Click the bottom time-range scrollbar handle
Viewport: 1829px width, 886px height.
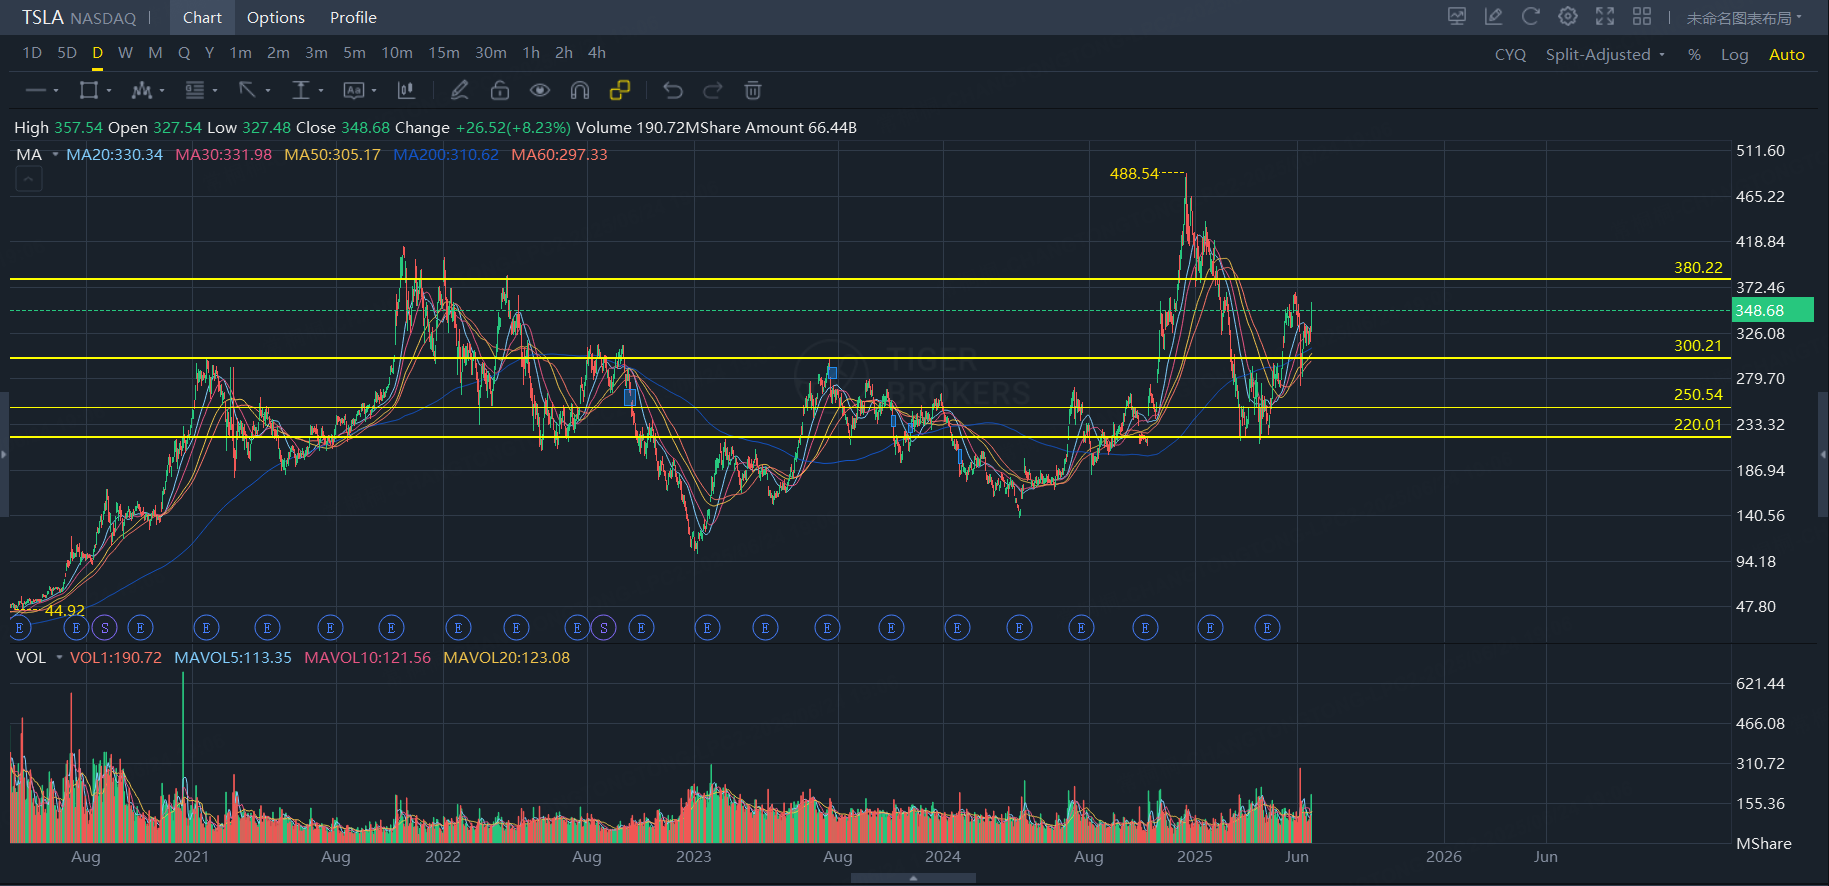pyautogui.click(x=913, y=878)
